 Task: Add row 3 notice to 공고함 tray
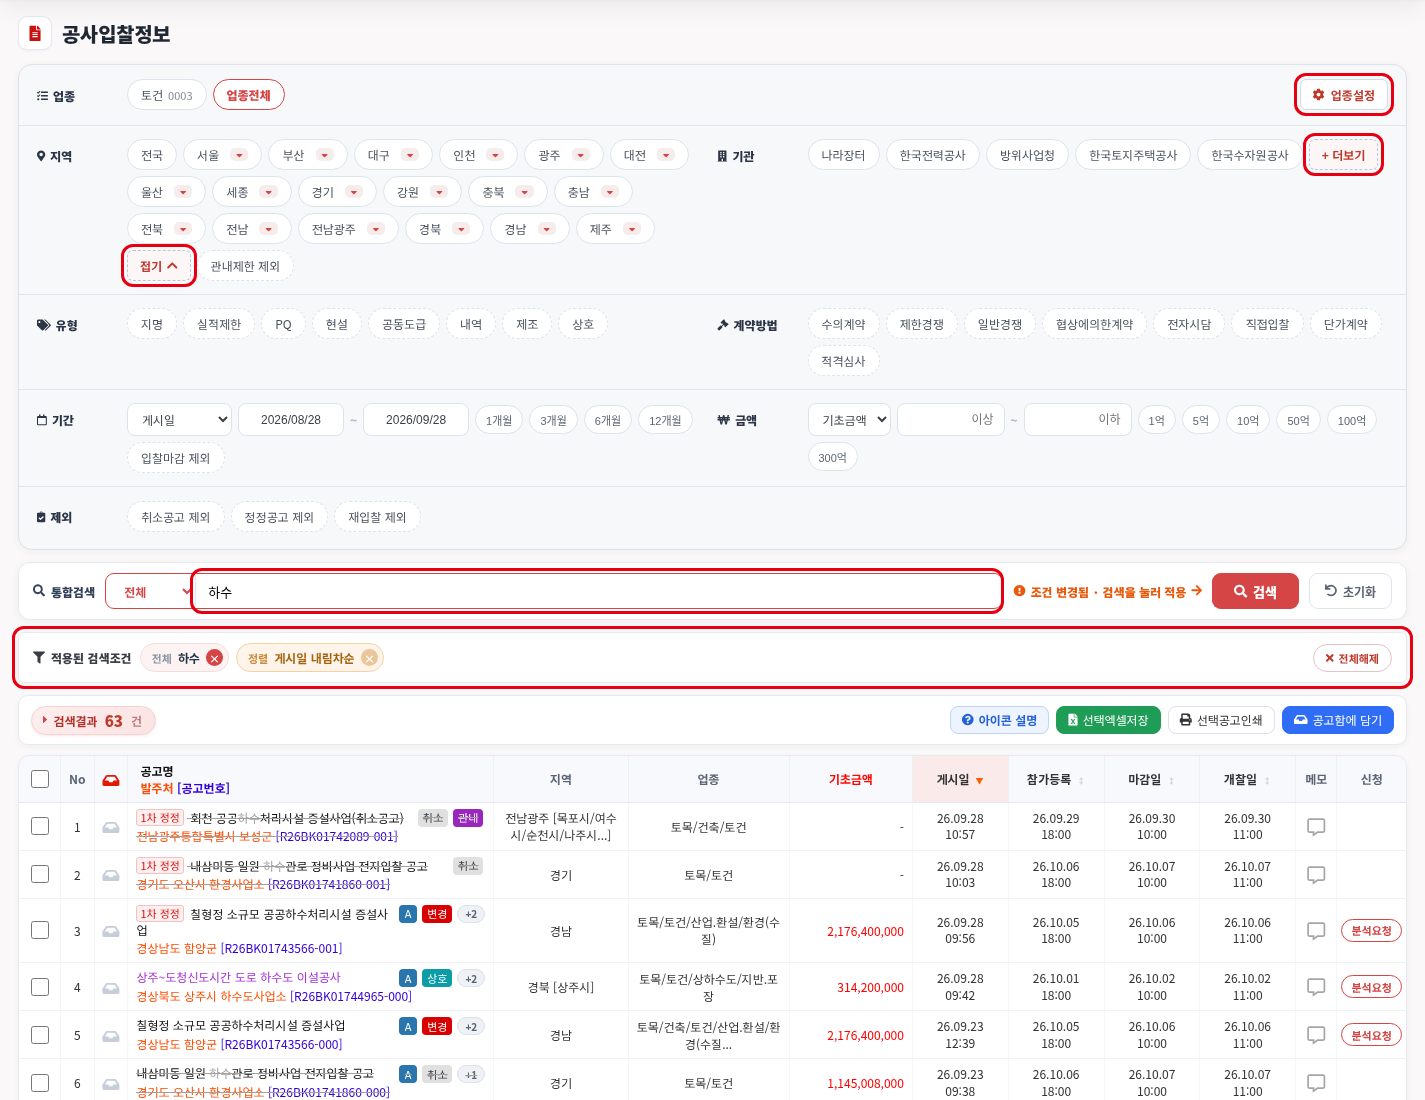[111, 931]
